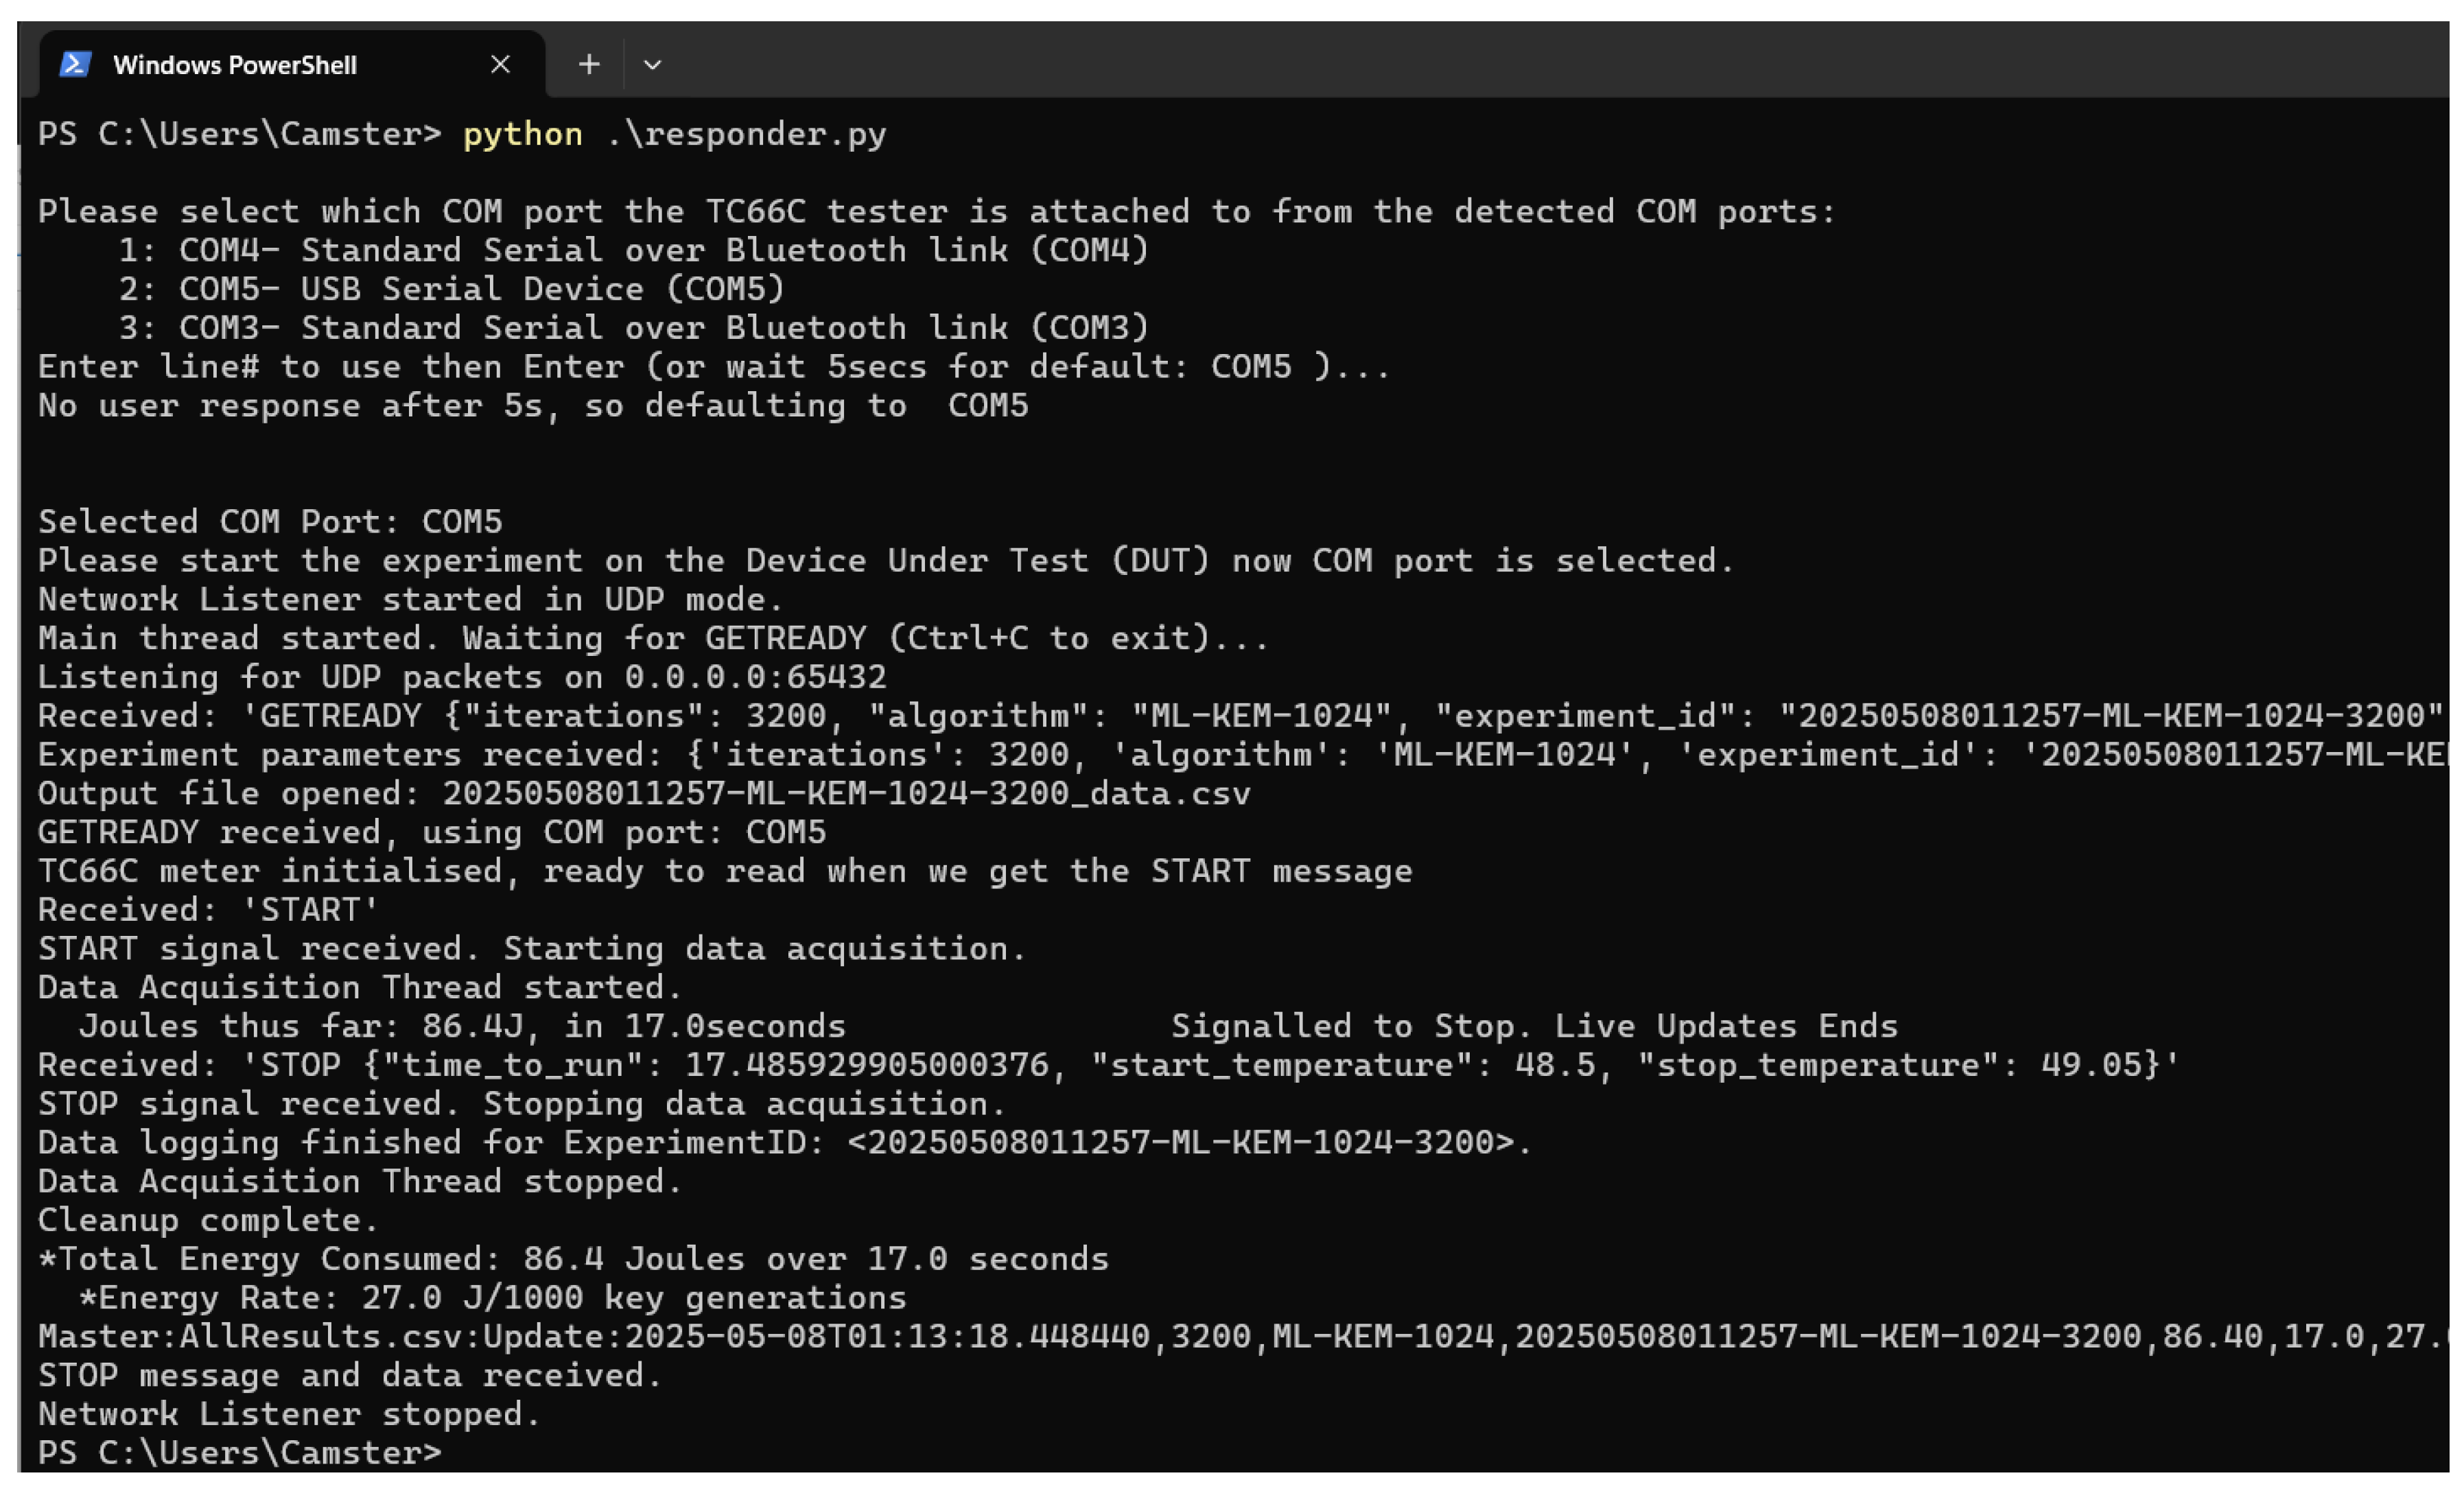Close the Windows PowerShell tab
Image resolution: width=2464 pixels, height=1491 pixels.
[x=500, y=65]
